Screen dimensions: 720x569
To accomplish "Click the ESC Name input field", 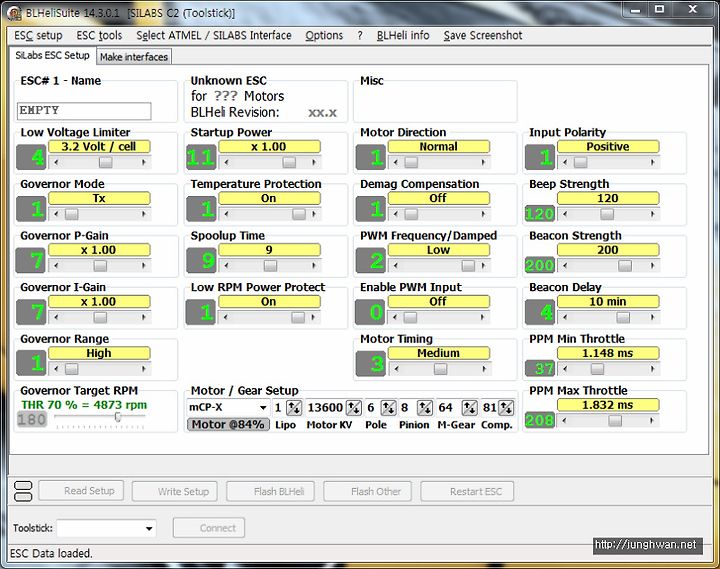I will [84, 111].
